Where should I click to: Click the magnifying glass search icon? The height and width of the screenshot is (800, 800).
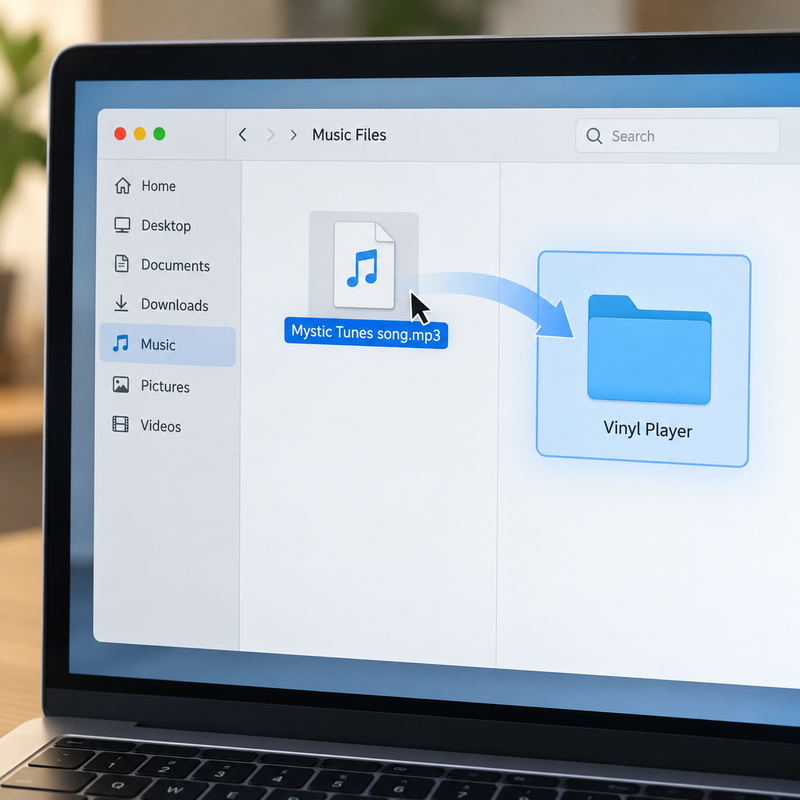coord(594,136)
